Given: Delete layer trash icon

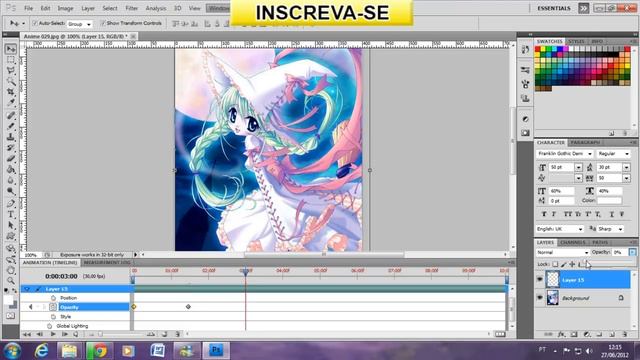Looking at the screenshot, I should [624, 334].
